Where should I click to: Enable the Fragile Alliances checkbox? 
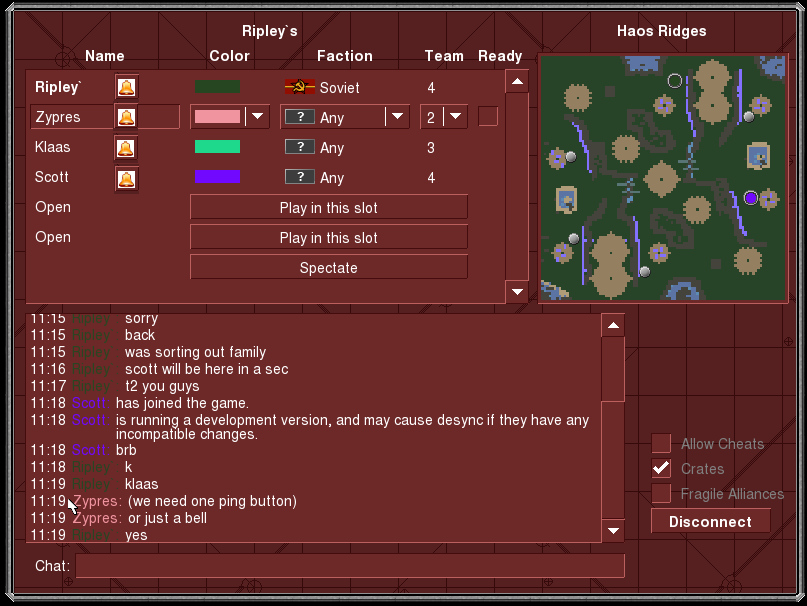click(661, 493)
